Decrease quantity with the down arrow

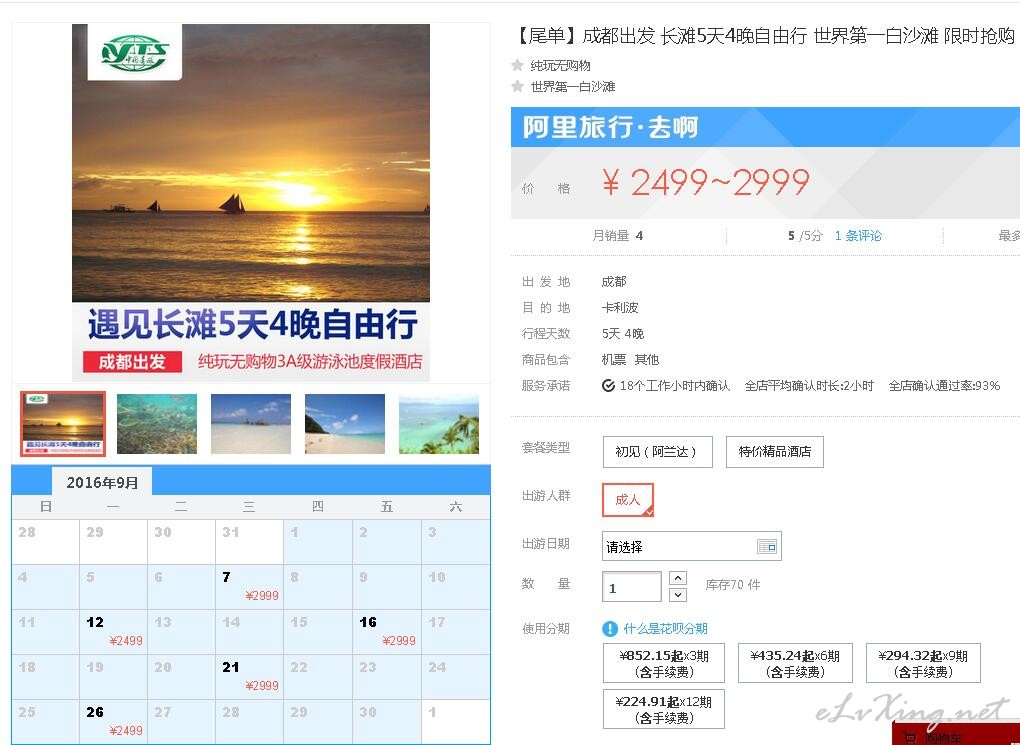(x=678, y=594)
